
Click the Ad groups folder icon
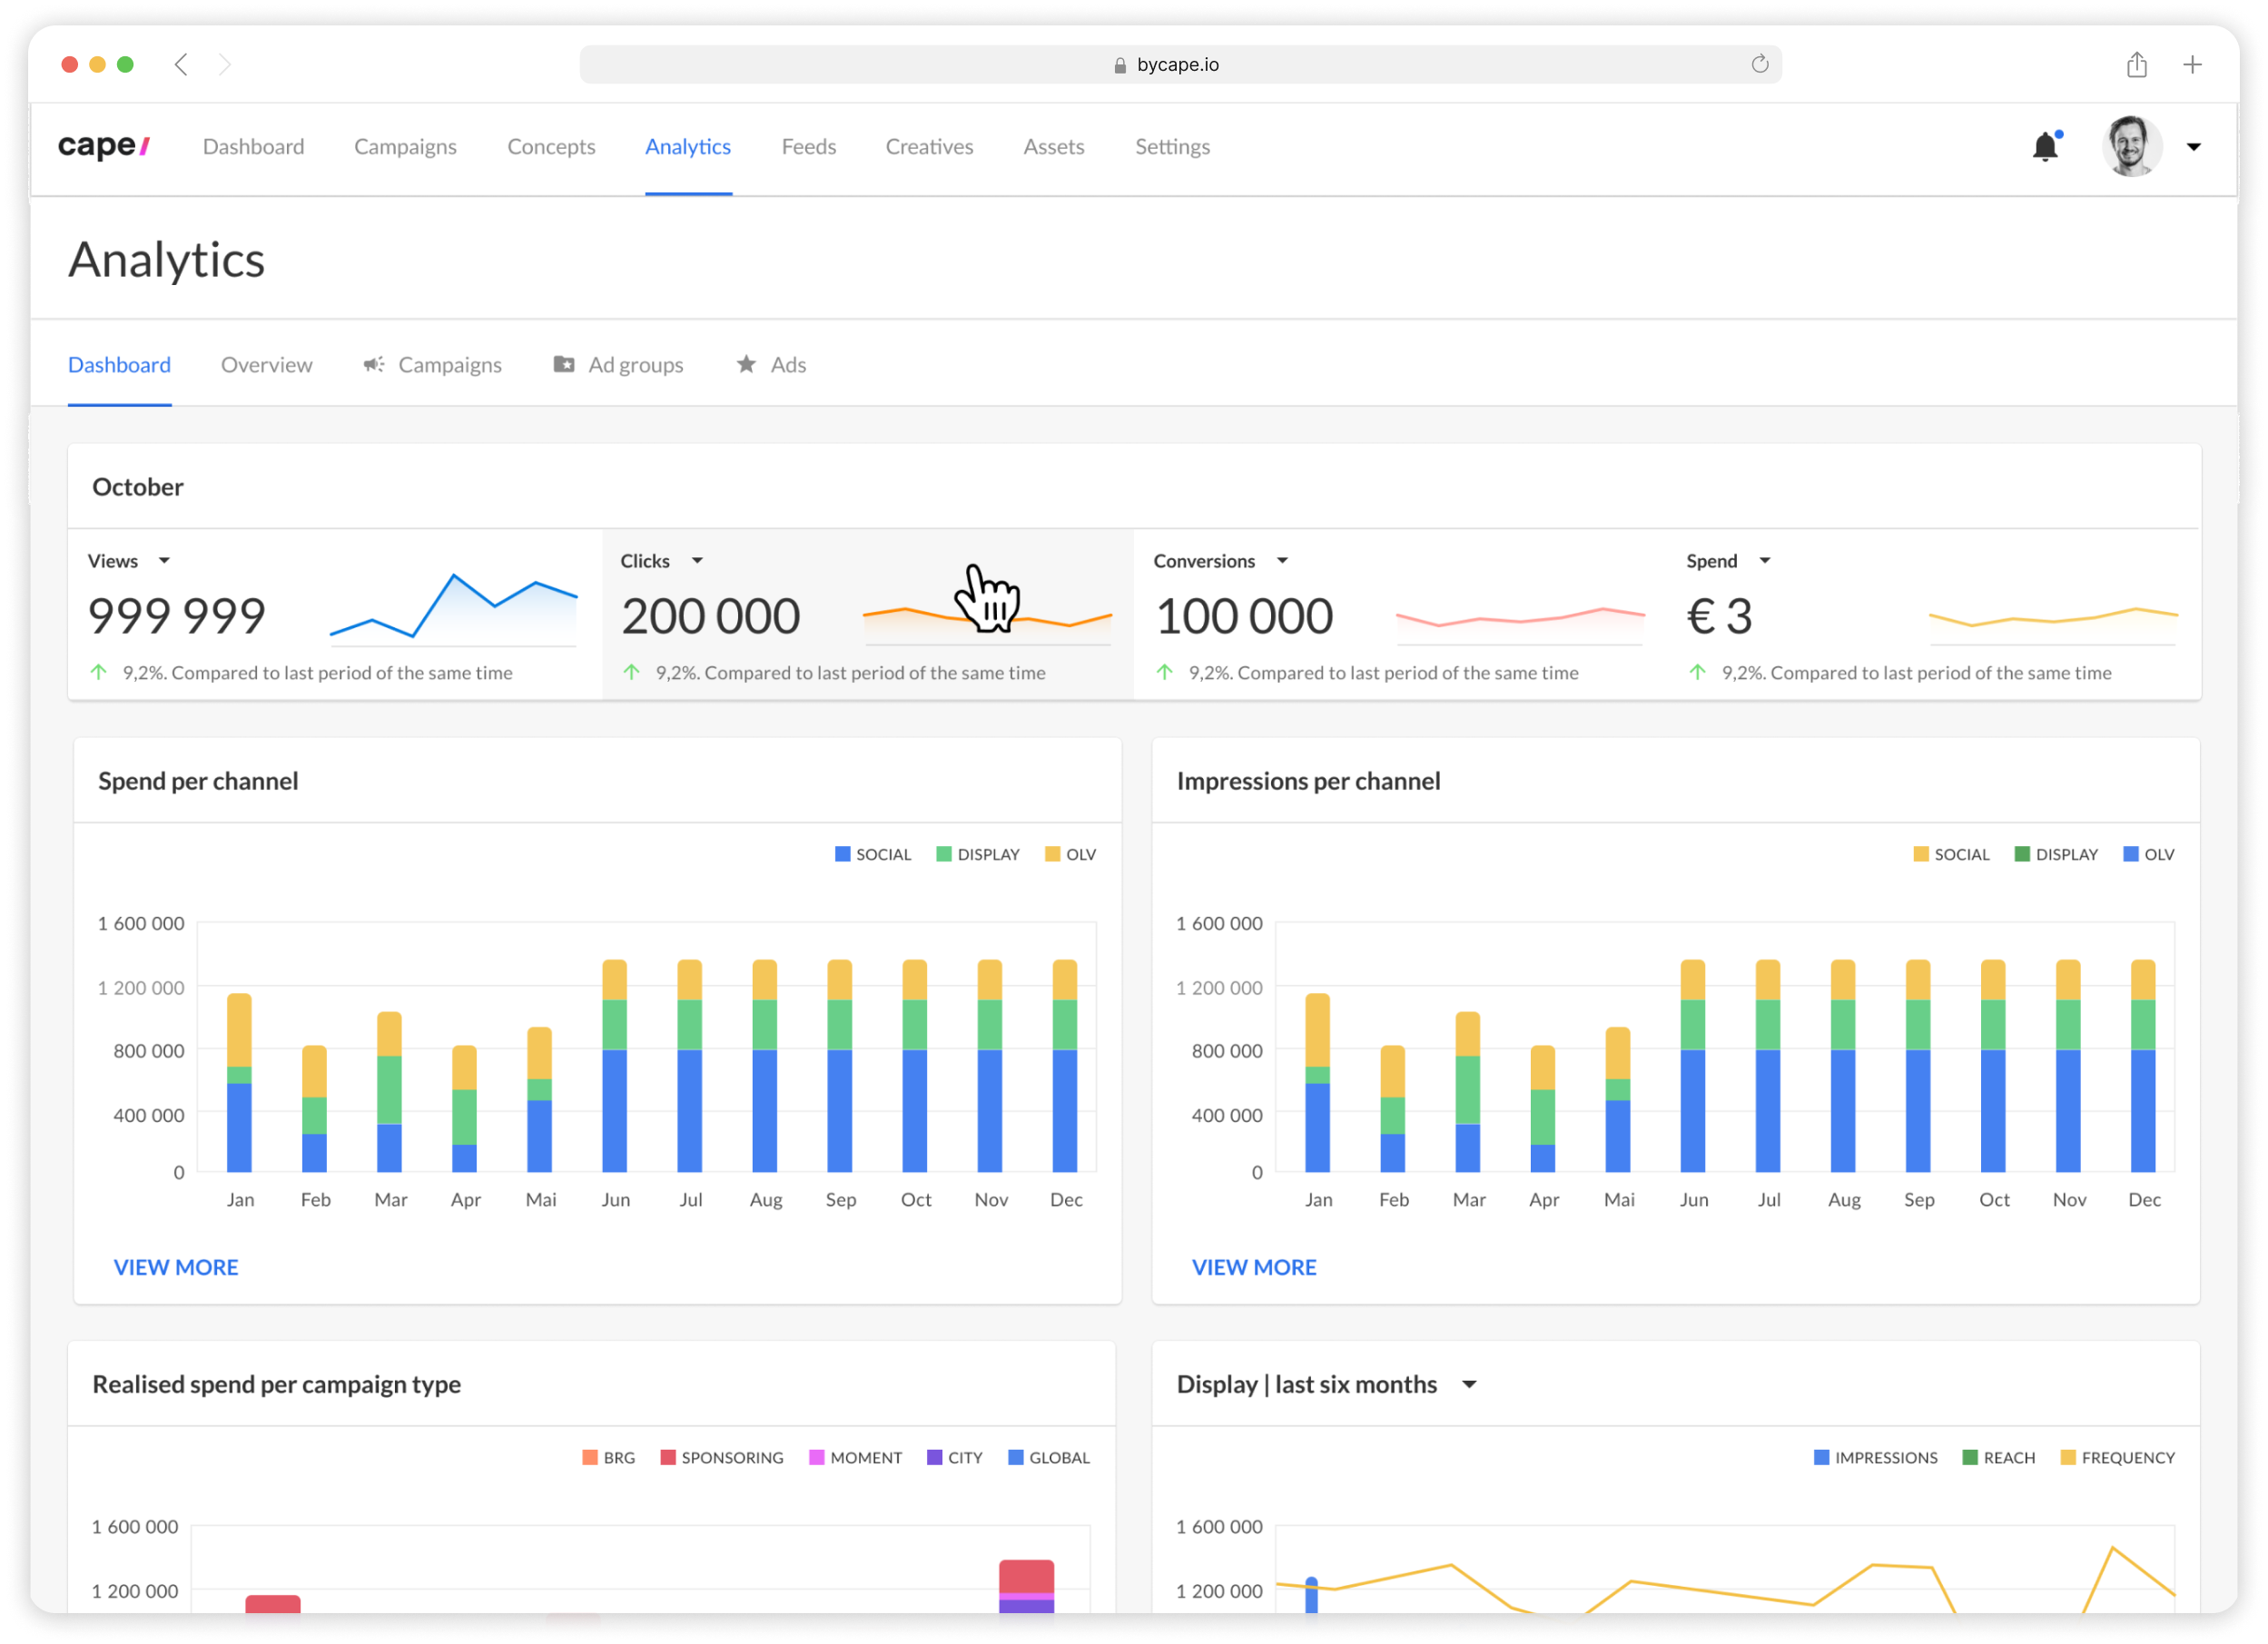pyautogui.click(x=564, y=365)
